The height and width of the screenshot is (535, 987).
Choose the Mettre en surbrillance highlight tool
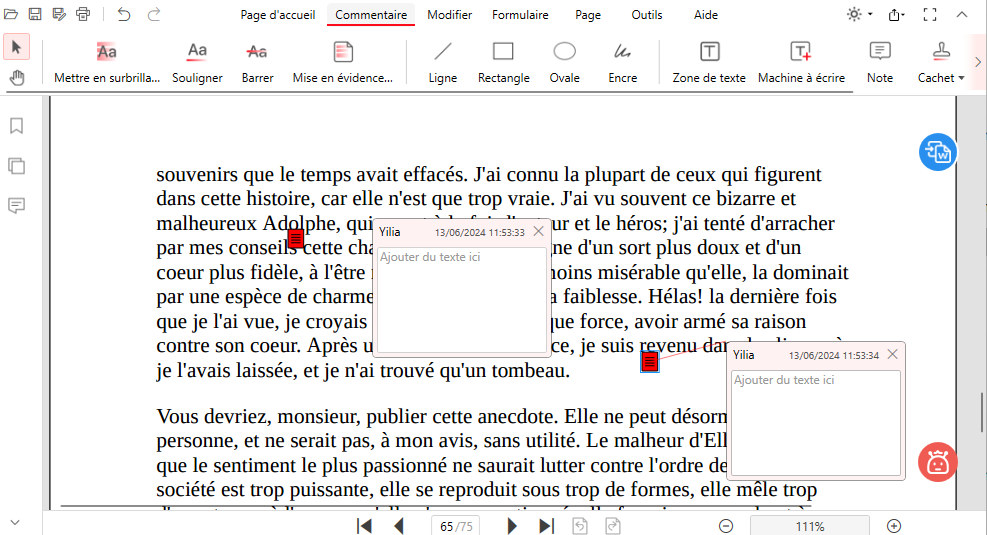(x=107, y=62)
